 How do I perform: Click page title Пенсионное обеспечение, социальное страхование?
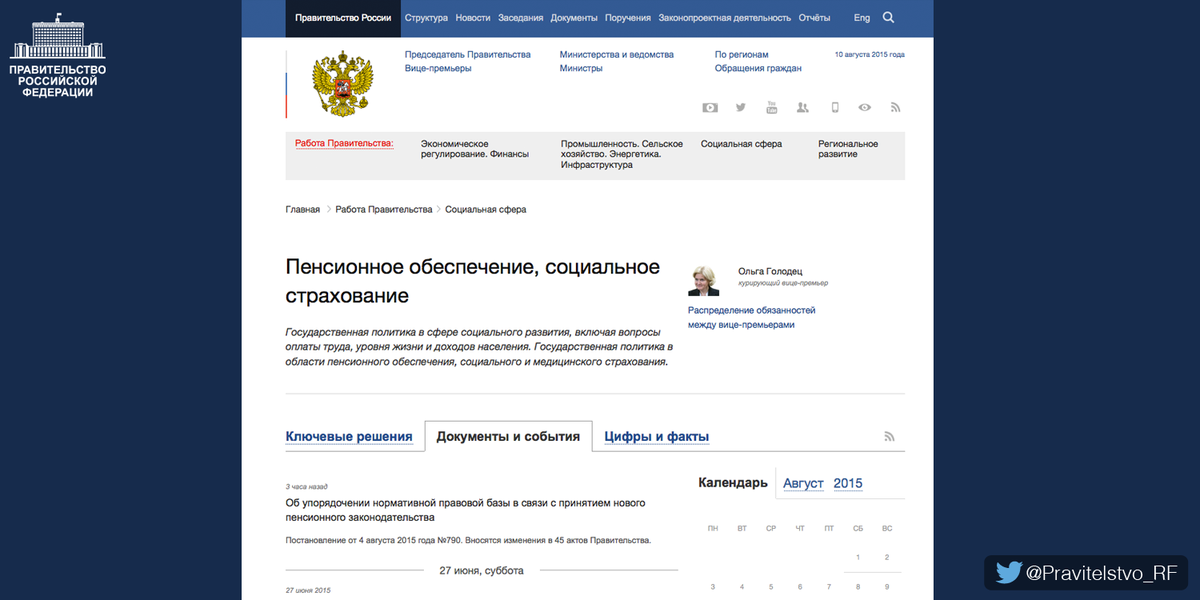click(x=473, y=281)
